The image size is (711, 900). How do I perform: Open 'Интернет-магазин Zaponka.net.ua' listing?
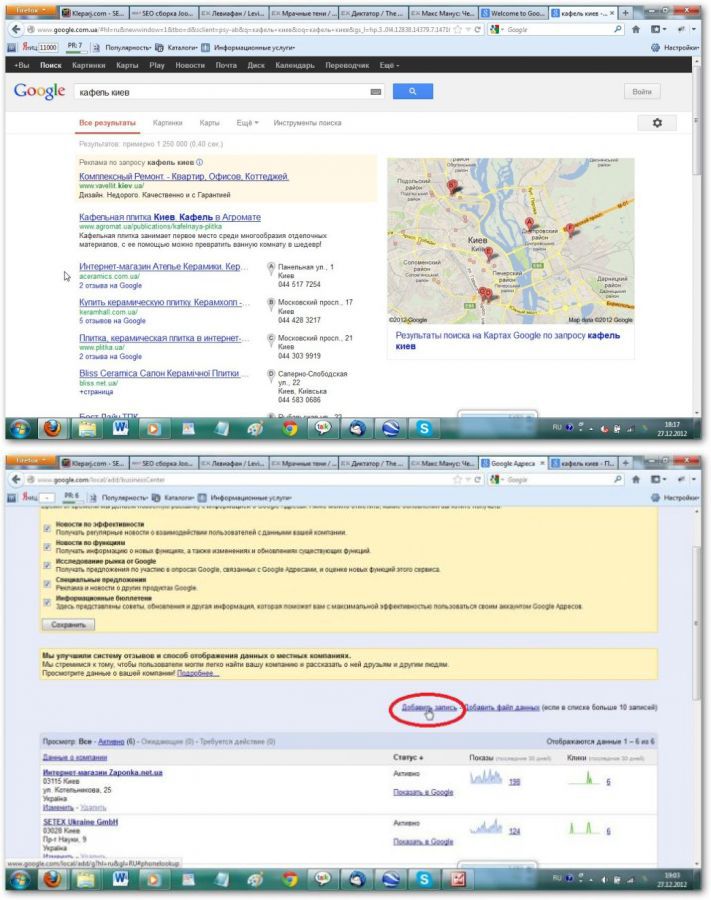[103, 773]
